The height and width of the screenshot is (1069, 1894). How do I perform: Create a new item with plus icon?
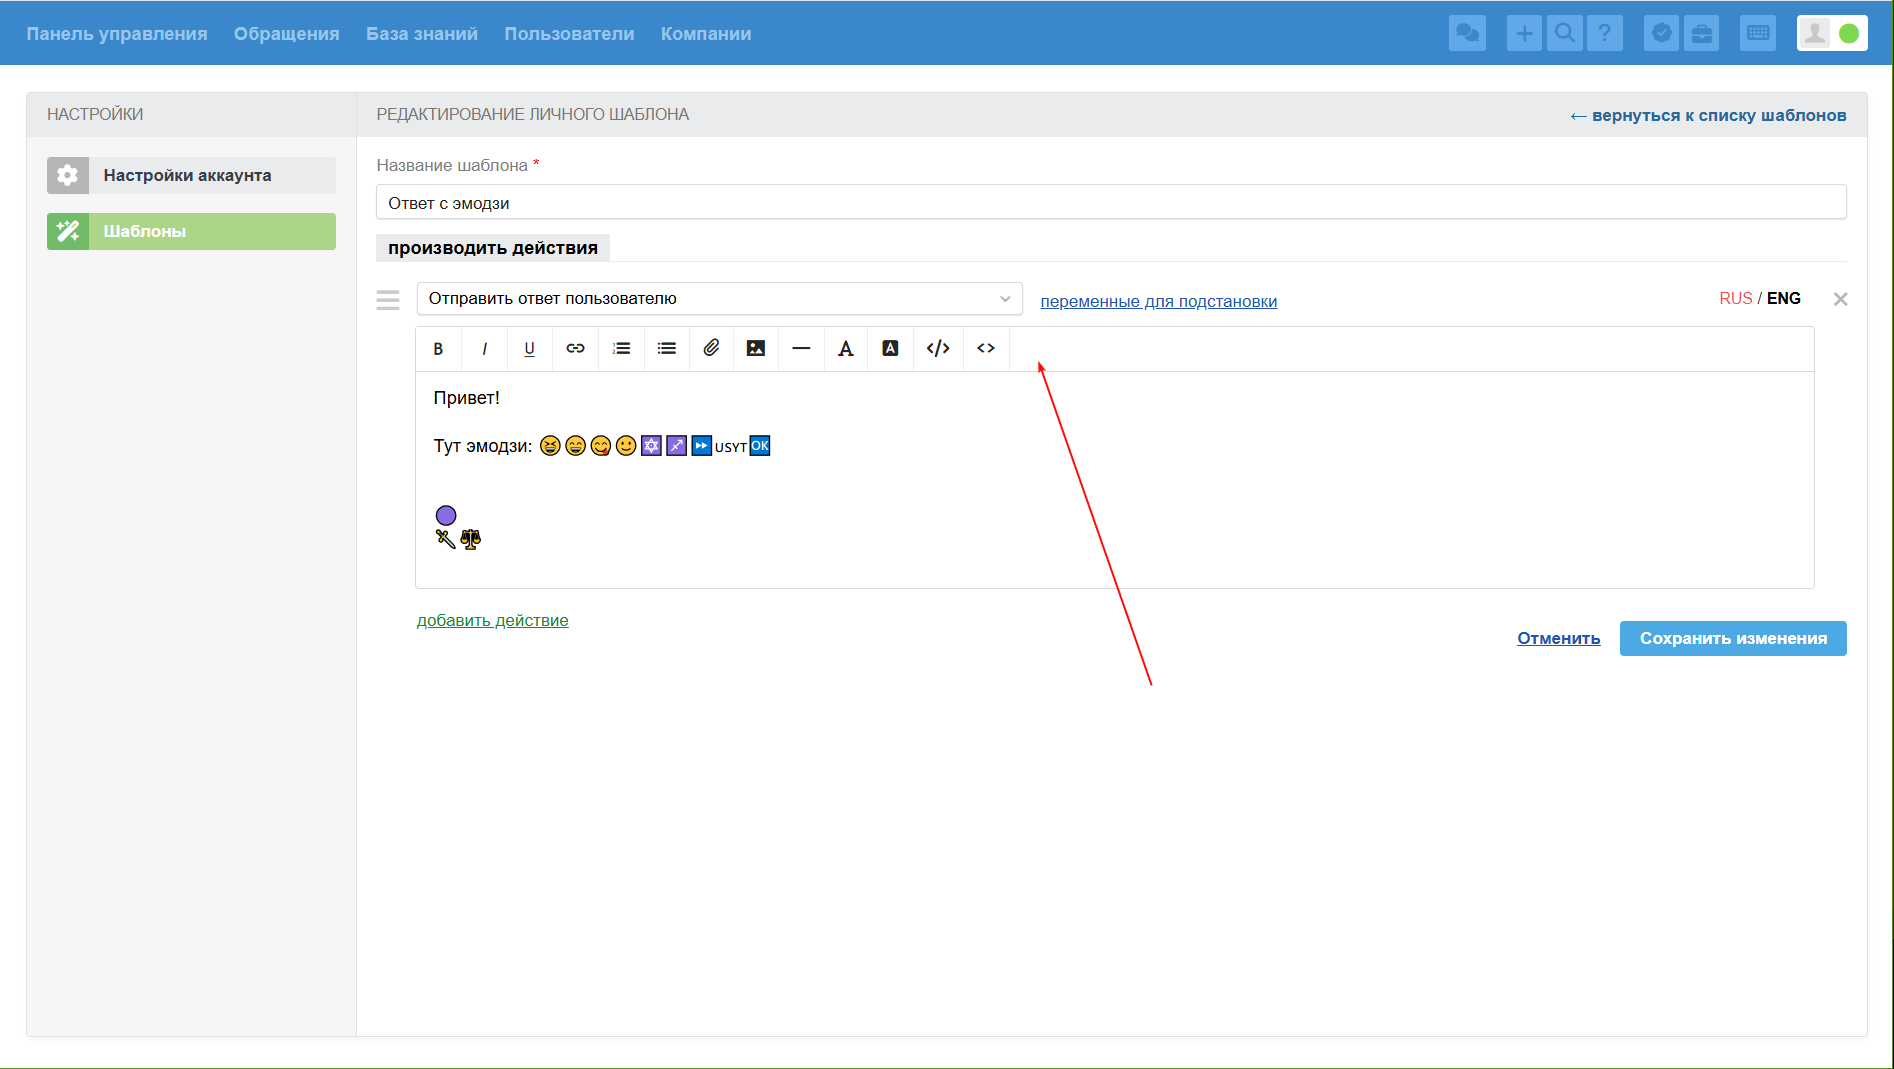click(1524, 33)
